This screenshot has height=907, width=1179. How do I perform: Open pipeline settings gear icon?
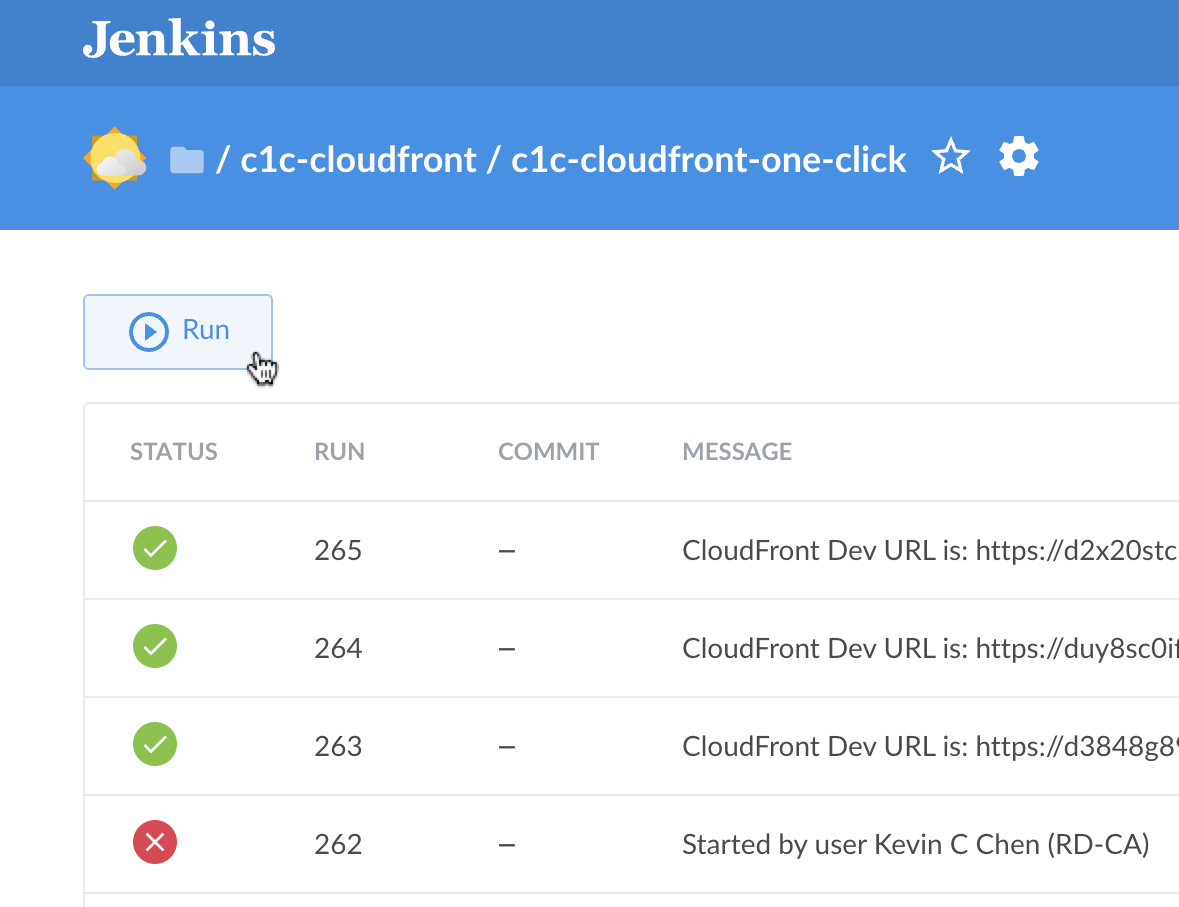click(x=1018, y=156)
